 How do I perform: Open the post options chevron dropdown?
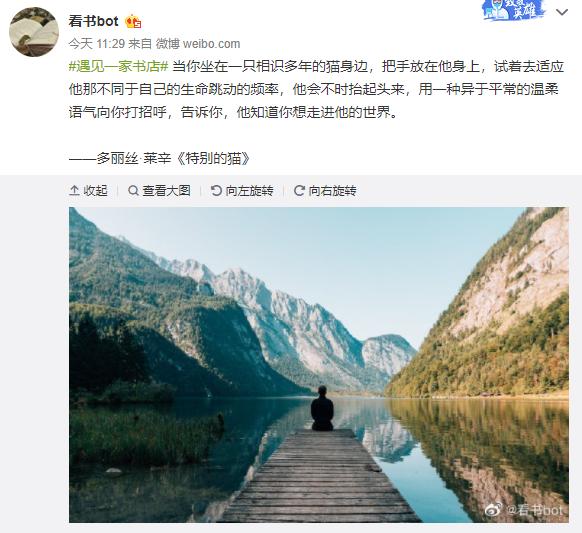click(x=562, y=12)
